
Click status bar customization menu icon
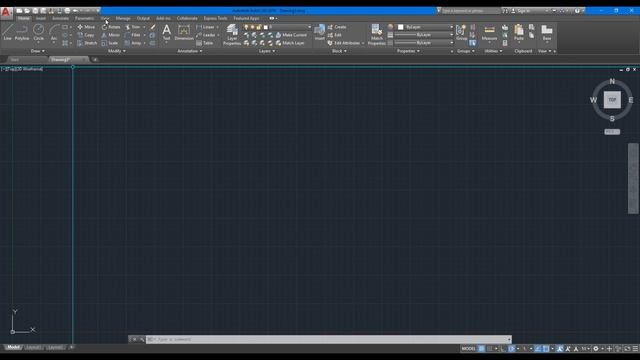pos(635,349)
